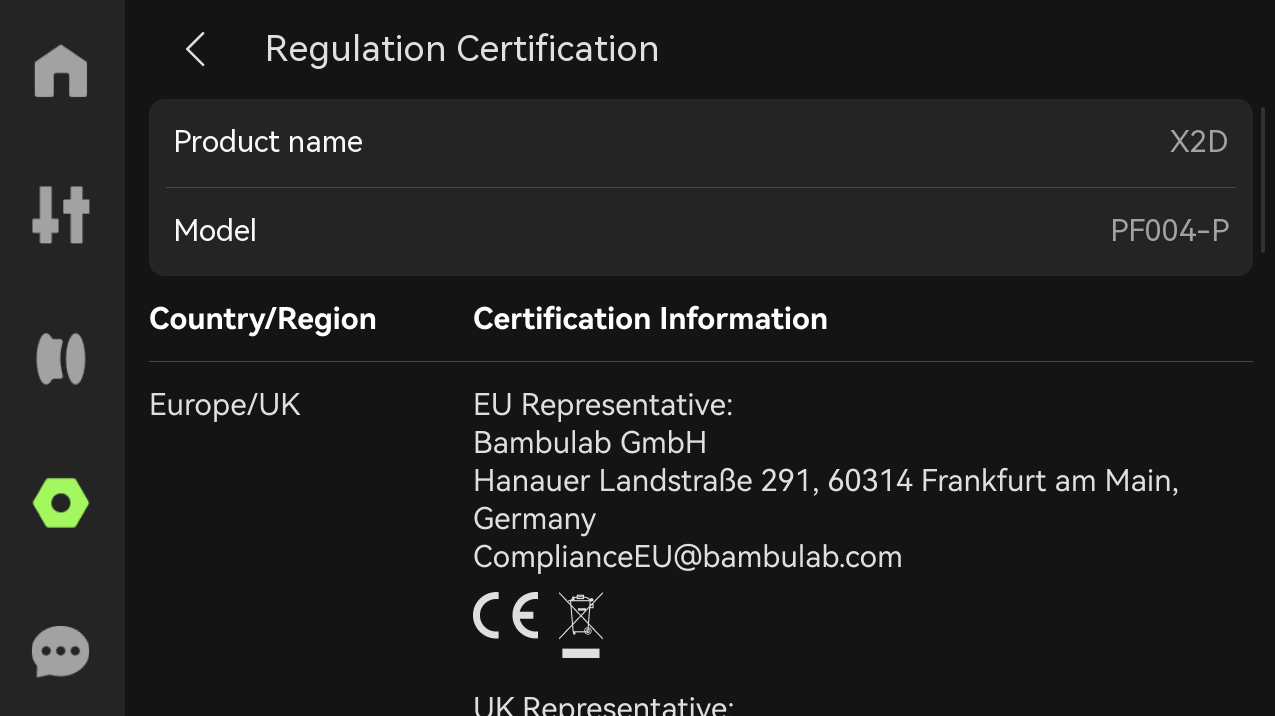Click the CE certification mark
This screenshot has height=716, width=1275.
(x=506, y=615)
